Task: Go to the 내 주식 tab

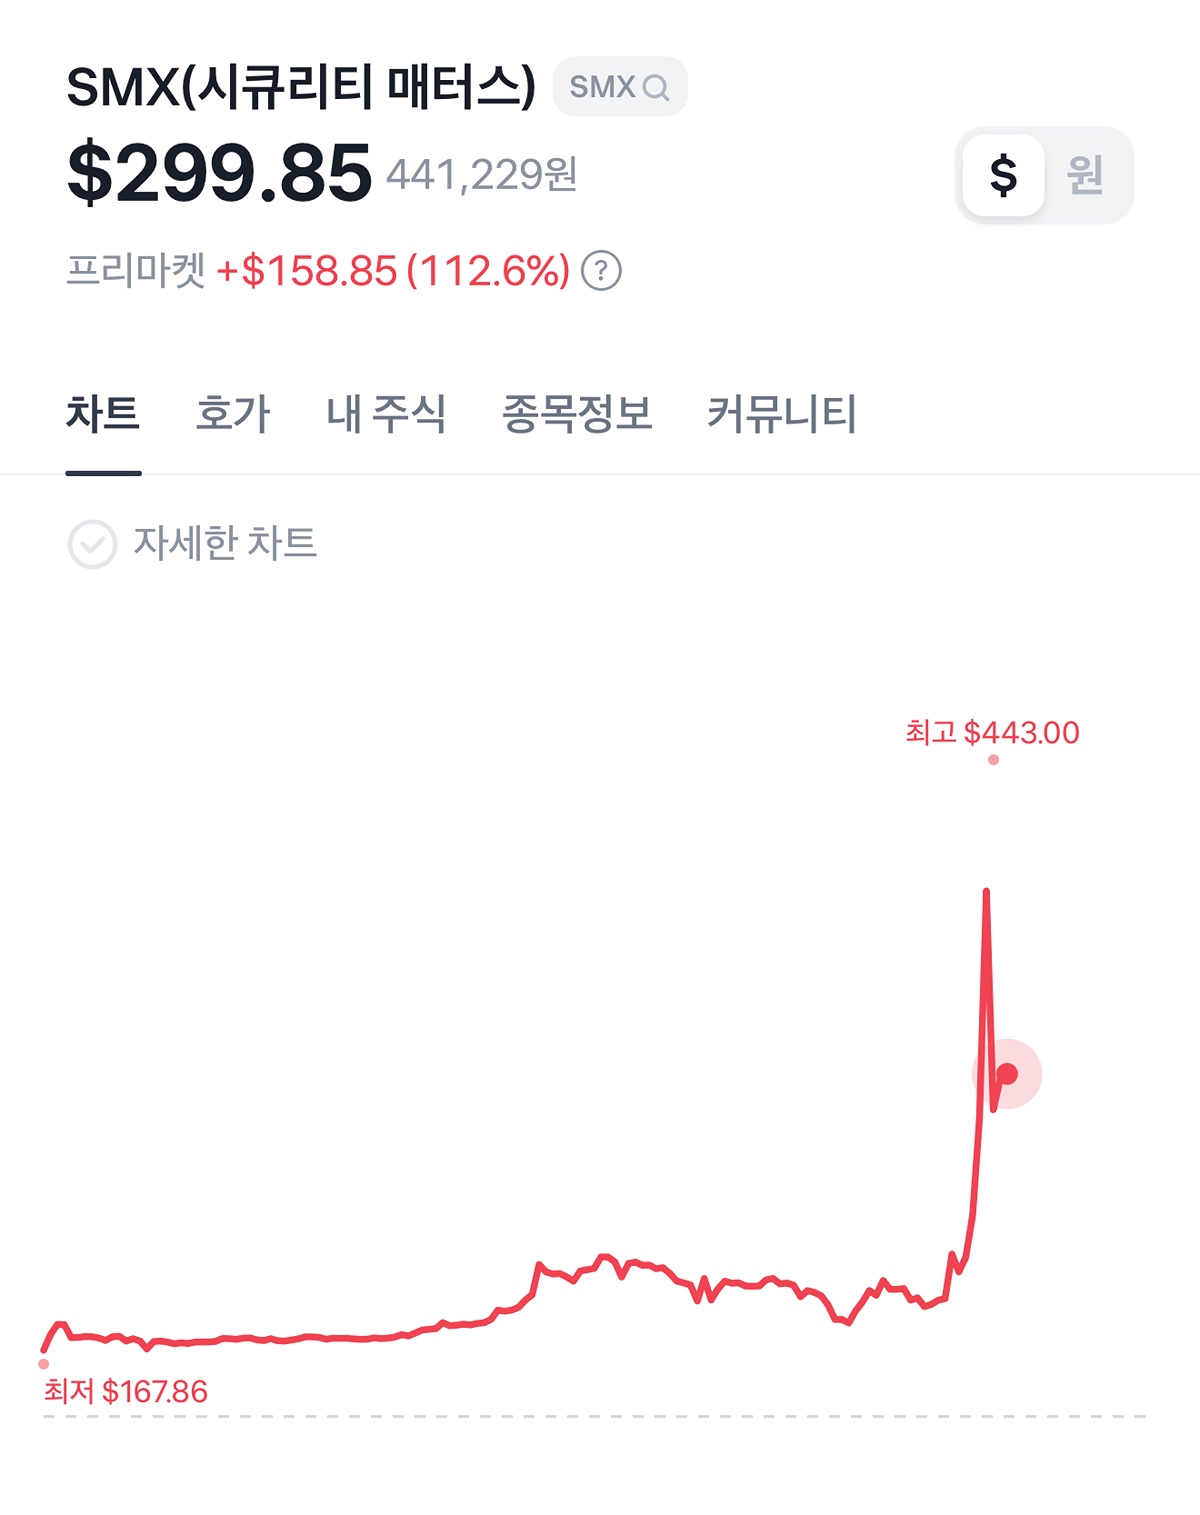Action: point(386,414)
